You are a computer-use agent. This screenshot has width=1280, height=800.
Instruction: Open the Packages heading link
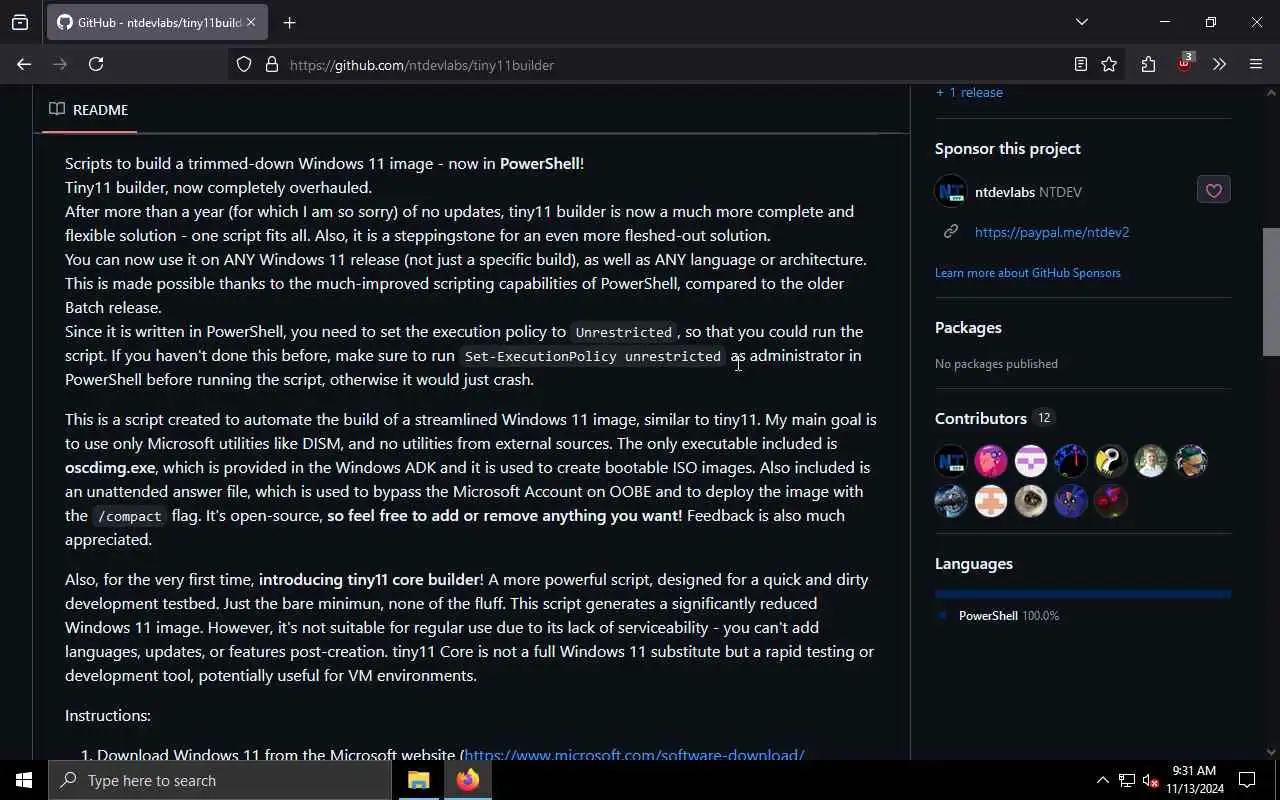pos(968,328)
